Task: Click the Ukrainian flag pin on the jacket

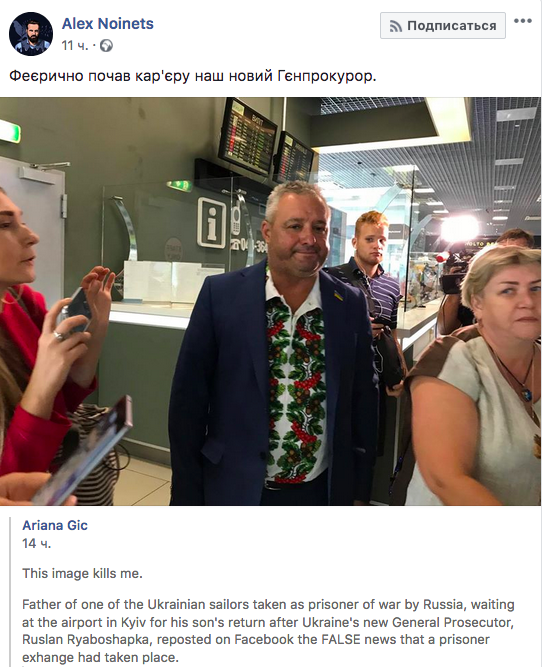Action: point(338,295)
